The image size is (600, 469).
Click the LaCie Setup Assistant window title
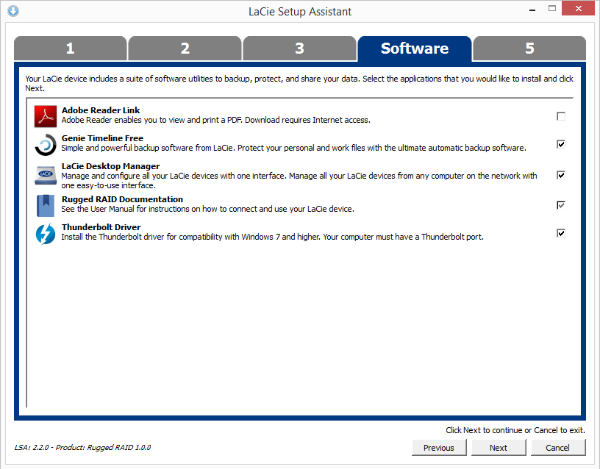pos(300,11)
